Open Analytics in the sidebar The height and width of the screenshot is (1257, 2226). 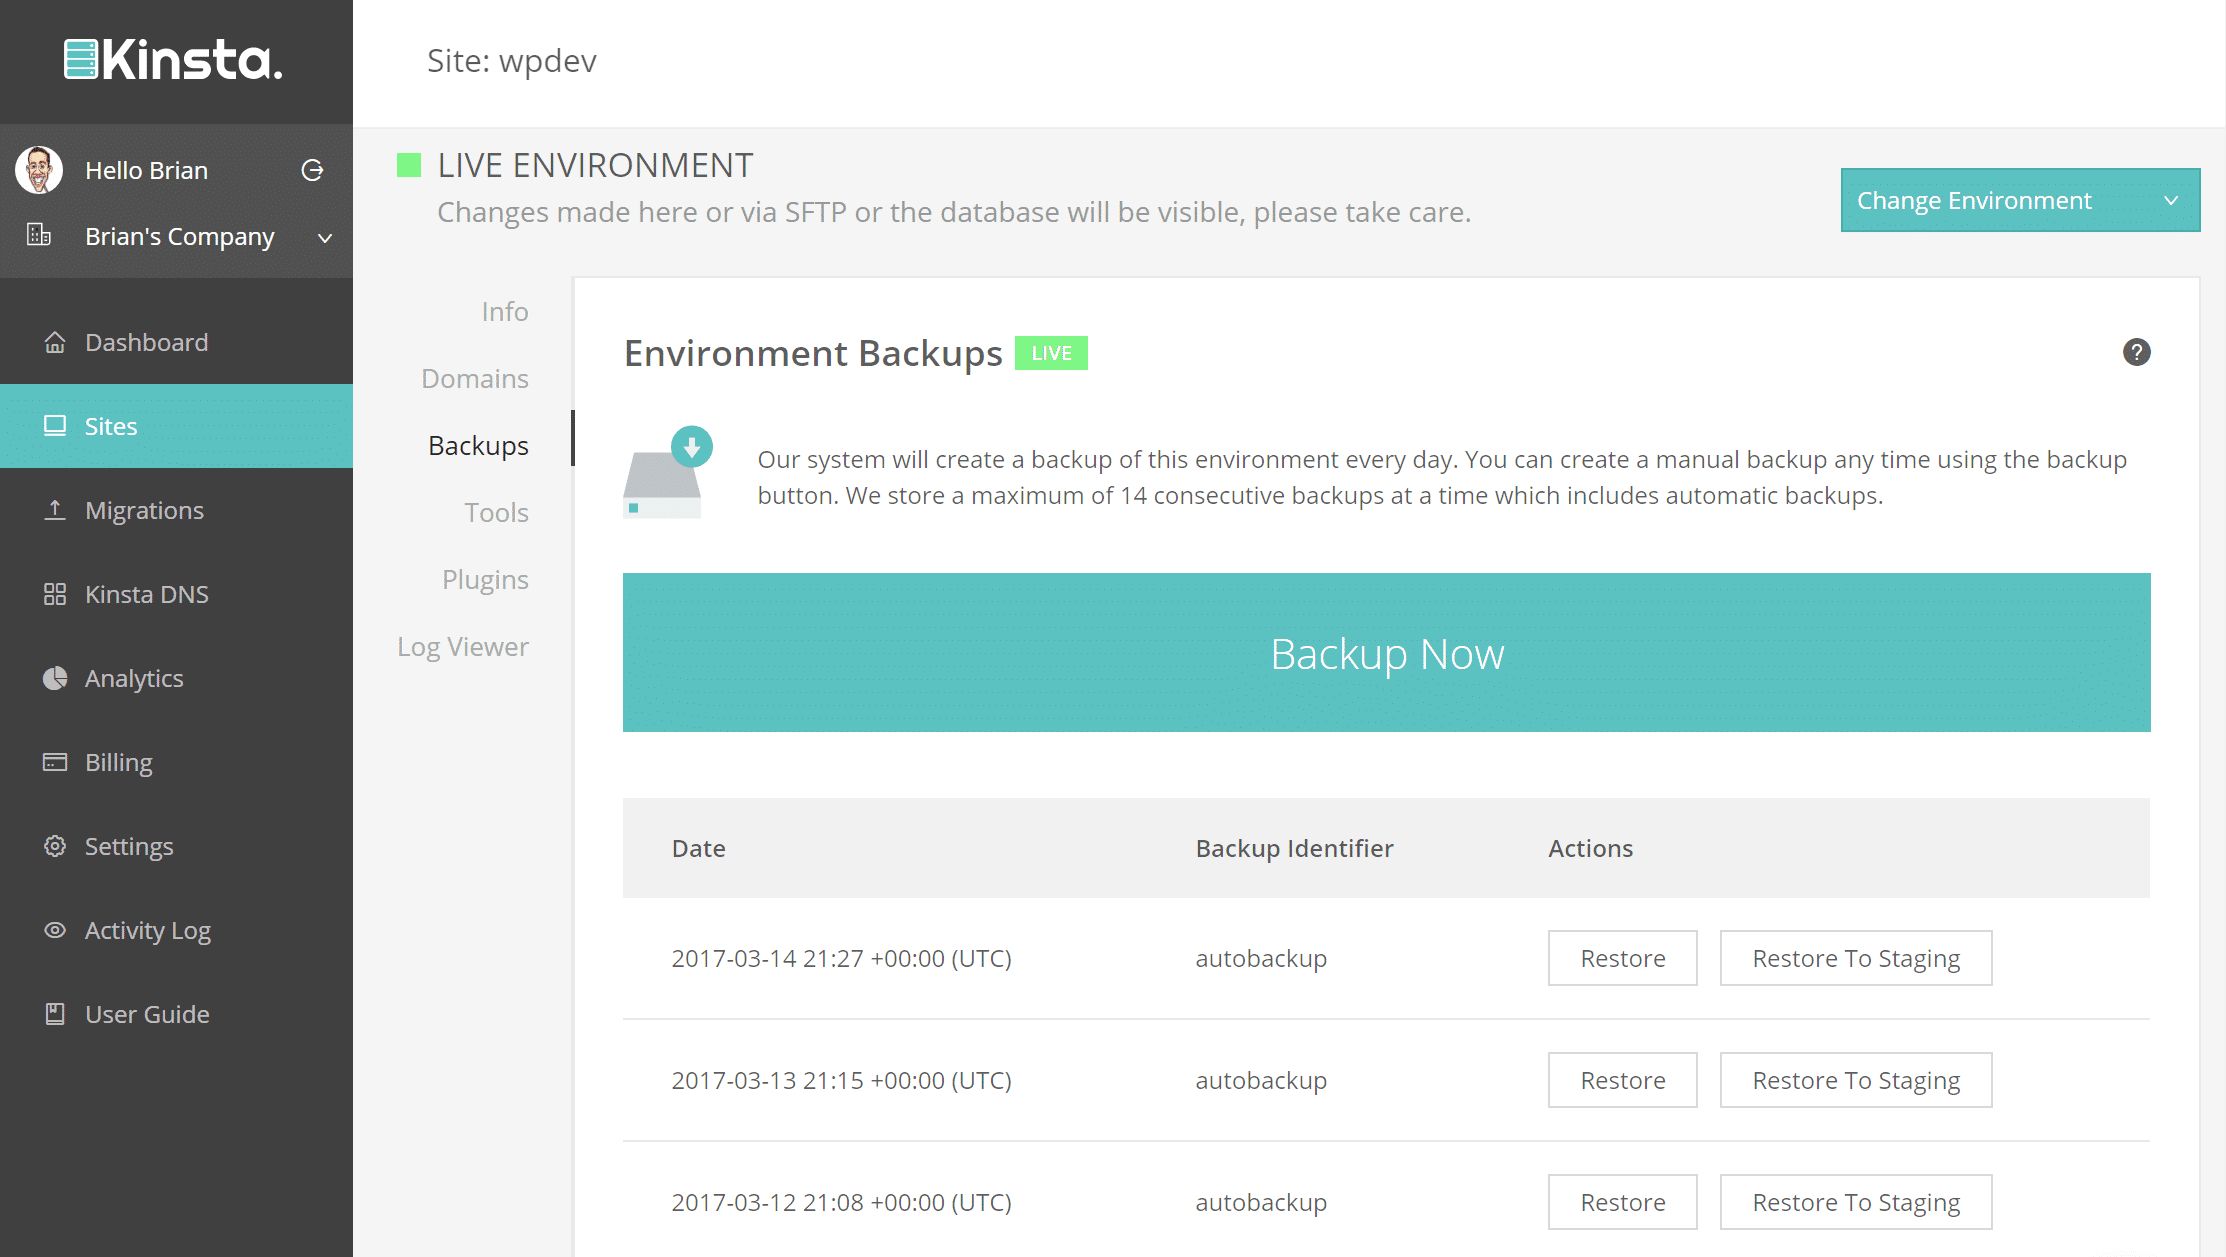point(176,678)
